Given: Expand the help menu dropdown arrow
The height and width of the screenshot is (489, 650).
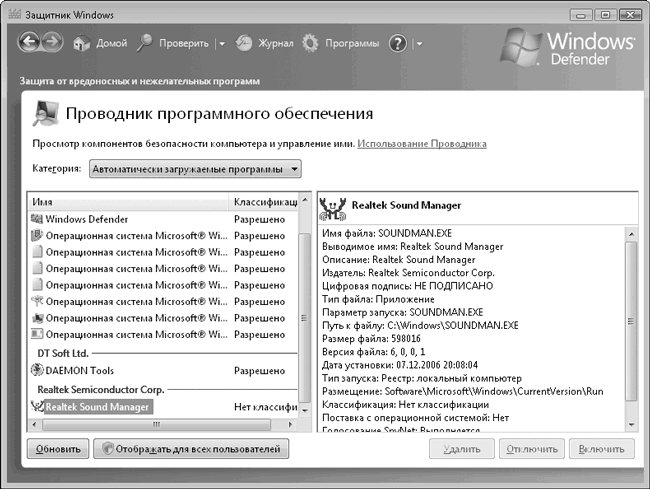Looking at the screenshot, I should tap(419, 44).
